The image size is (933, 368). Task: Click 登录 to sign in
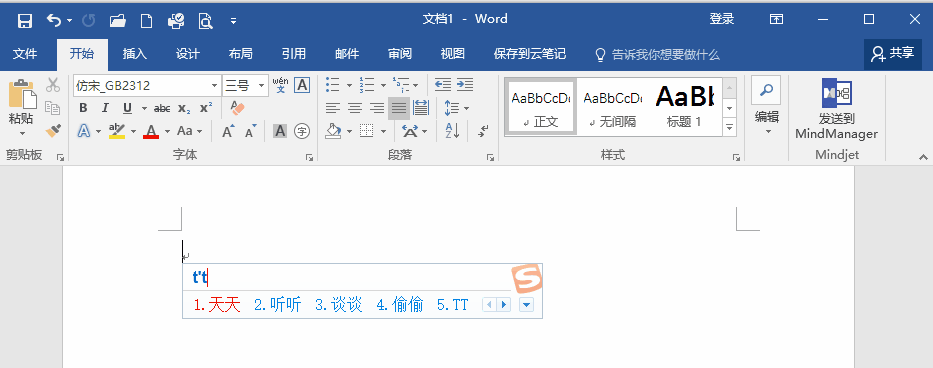721,19
